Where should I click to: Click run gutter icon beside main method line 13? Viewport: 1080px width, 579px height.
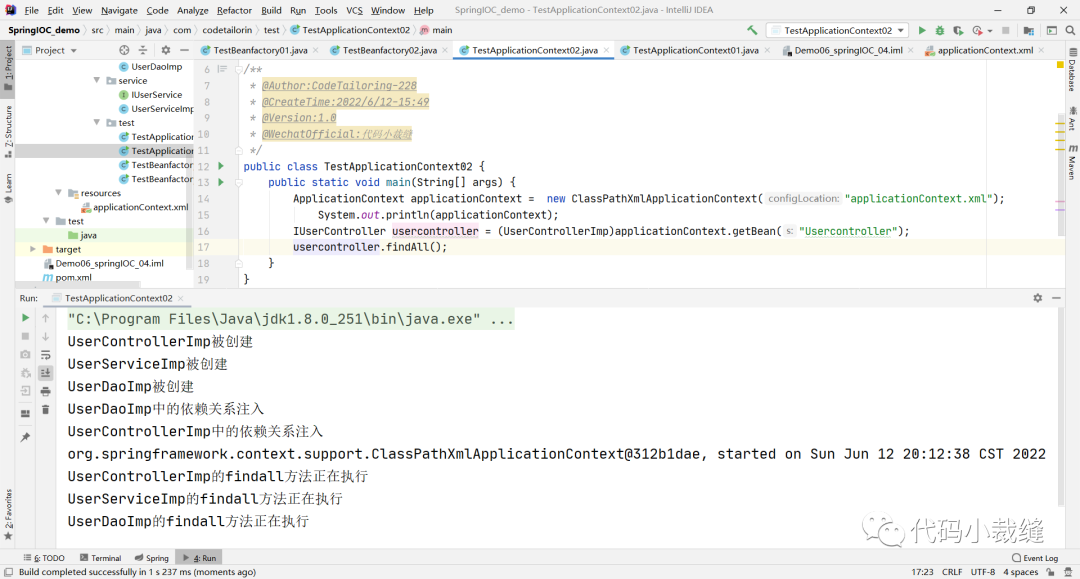221,182
